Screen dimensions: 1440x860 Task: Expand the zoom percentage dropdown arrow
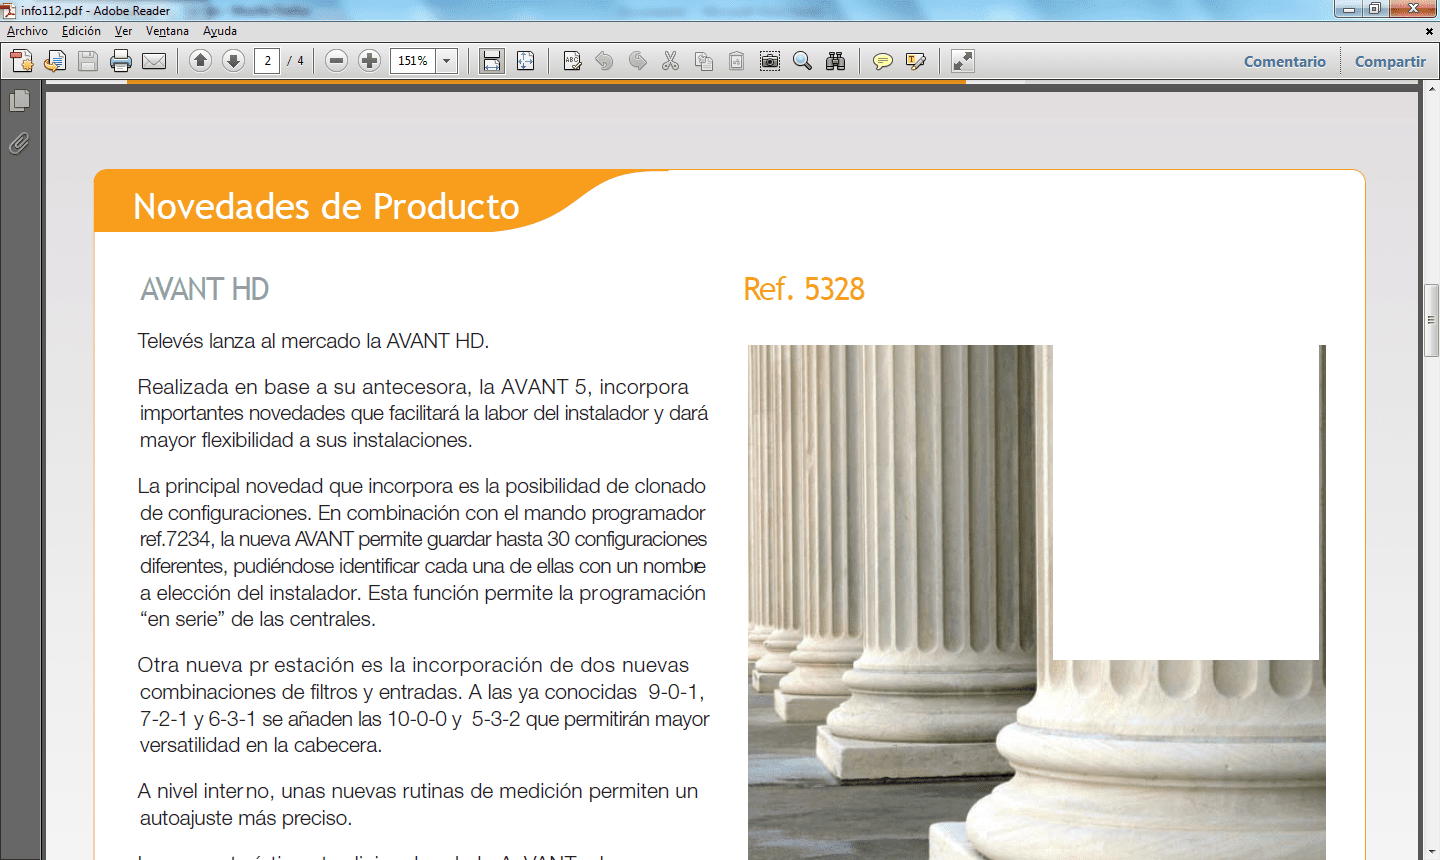447,61
